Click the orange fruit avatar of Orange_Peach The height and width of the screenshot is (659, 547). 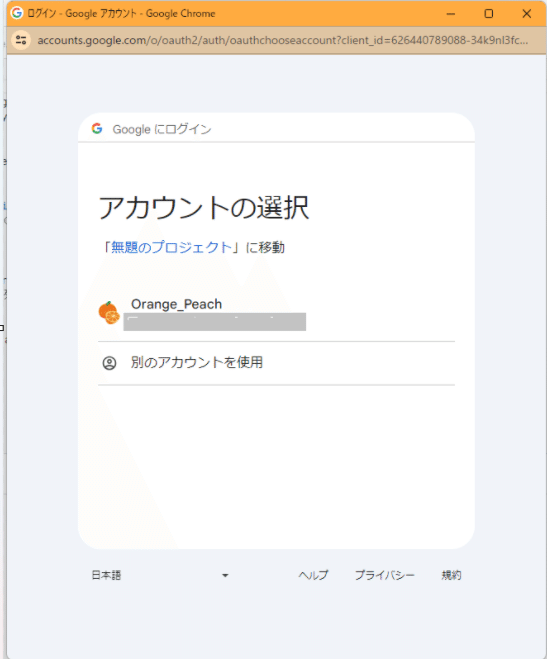(109, 313)
